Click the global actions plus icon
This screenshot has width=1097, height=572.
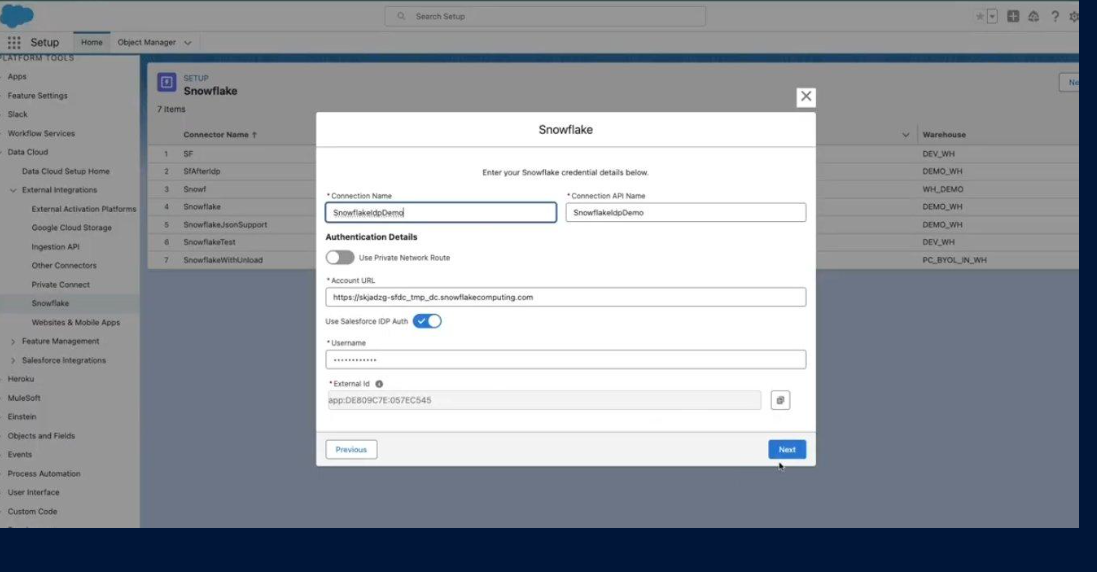pos(1013,16)
